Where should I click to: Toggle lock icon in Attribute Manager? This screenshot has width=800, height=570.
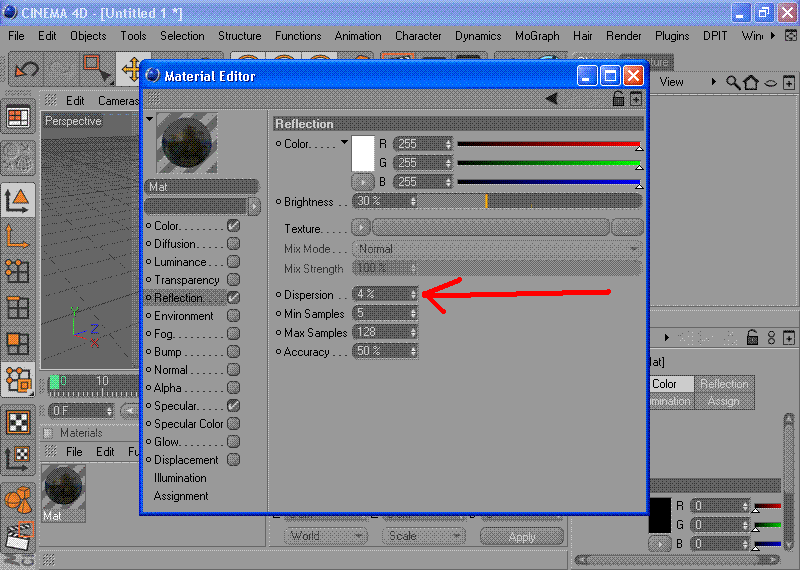pos(752,337)
